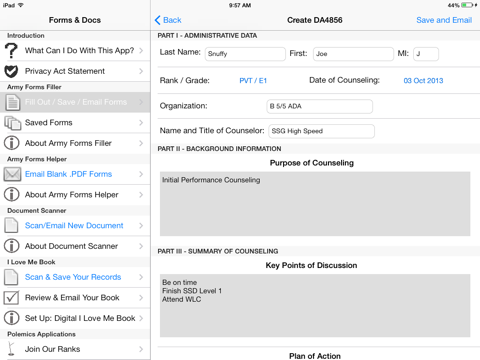Click the Counselor field with SSG High Speed
This screenshot has width=480, height=360.
pyautogui.click(x=321, y=131)
